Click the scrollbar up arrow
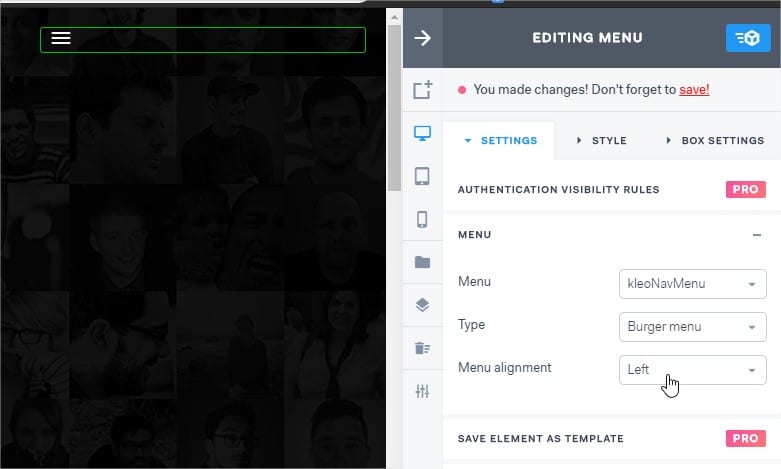This screenshot has width=781, height=469. pos(394,17)
